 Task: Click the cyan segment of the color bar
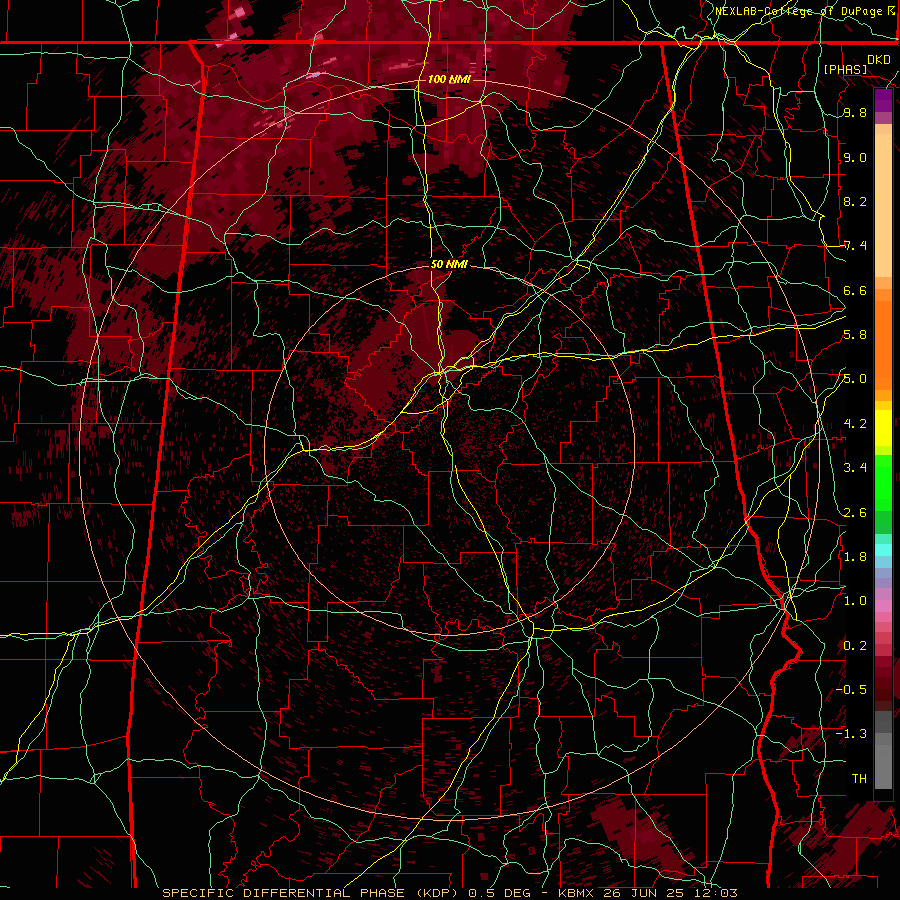click(x=883, y=550)
